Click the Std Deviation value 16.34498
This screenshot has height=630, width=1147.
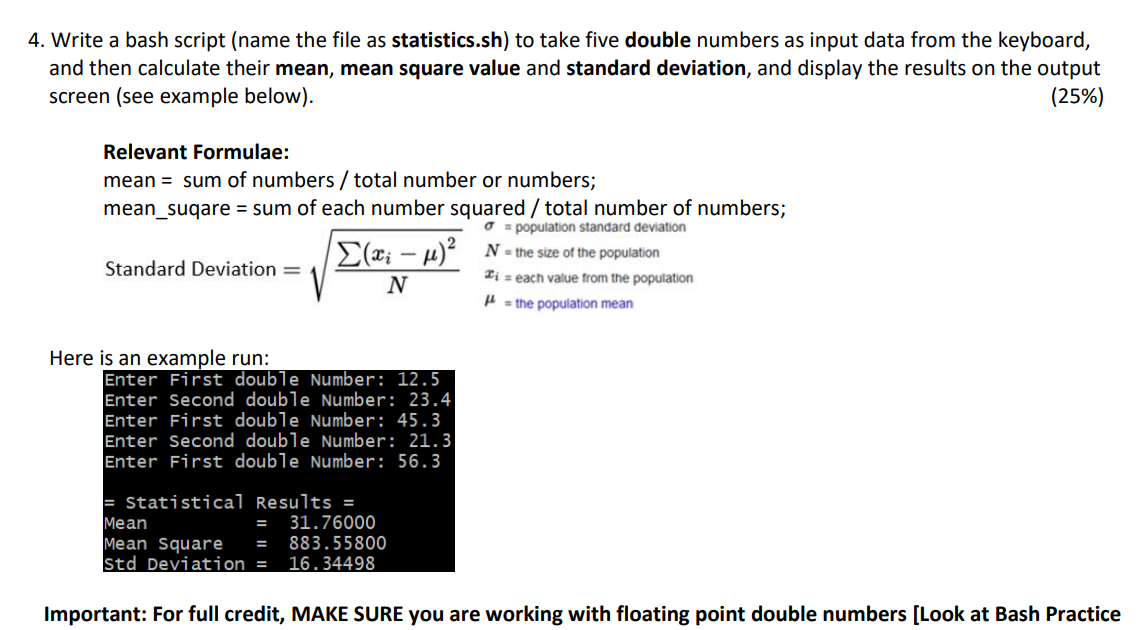[x=331, y=563]
